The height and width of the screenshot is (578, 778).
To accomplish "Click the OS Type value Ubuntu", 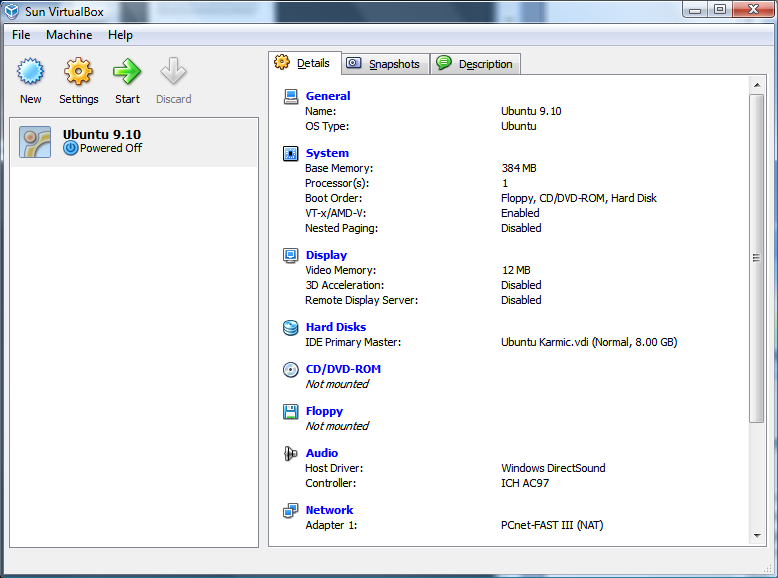I will [519, 127].
